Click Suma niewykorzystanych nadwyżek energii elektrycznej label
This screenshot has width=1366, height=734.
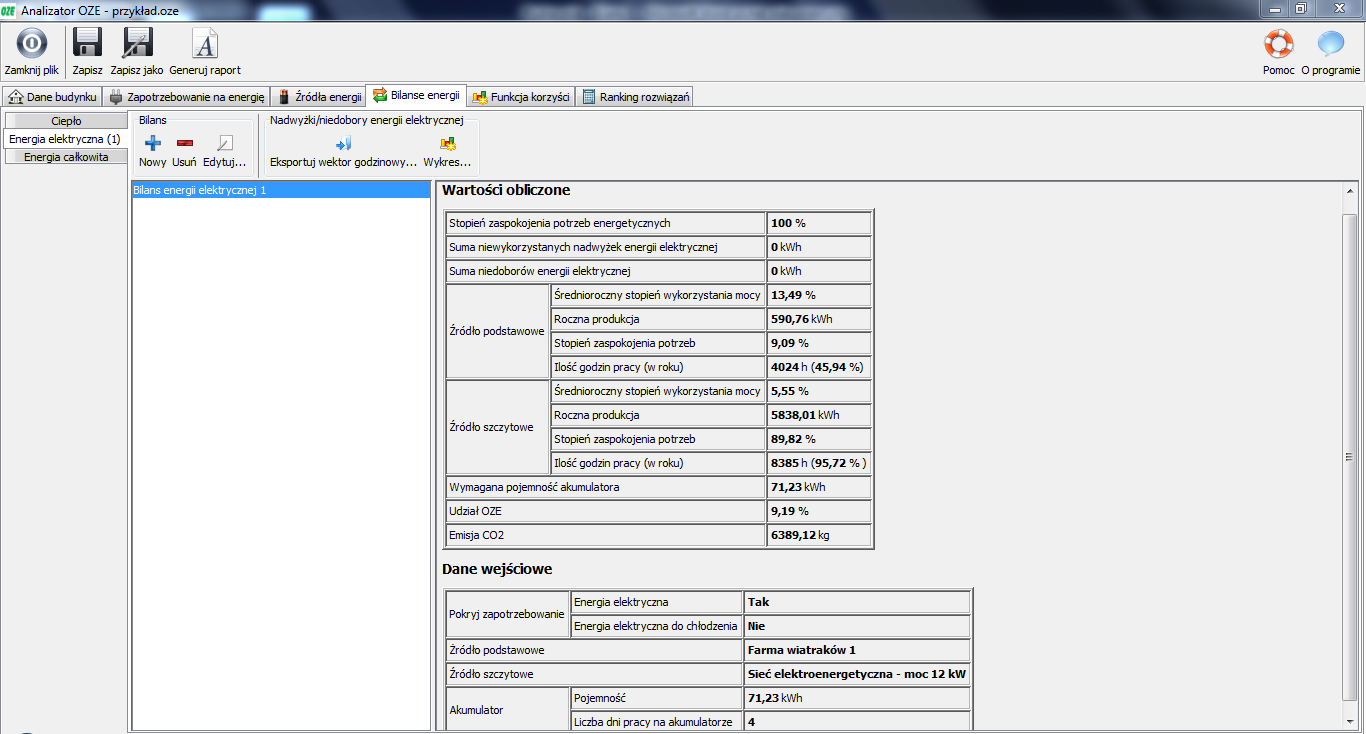[x=583, y=247]
